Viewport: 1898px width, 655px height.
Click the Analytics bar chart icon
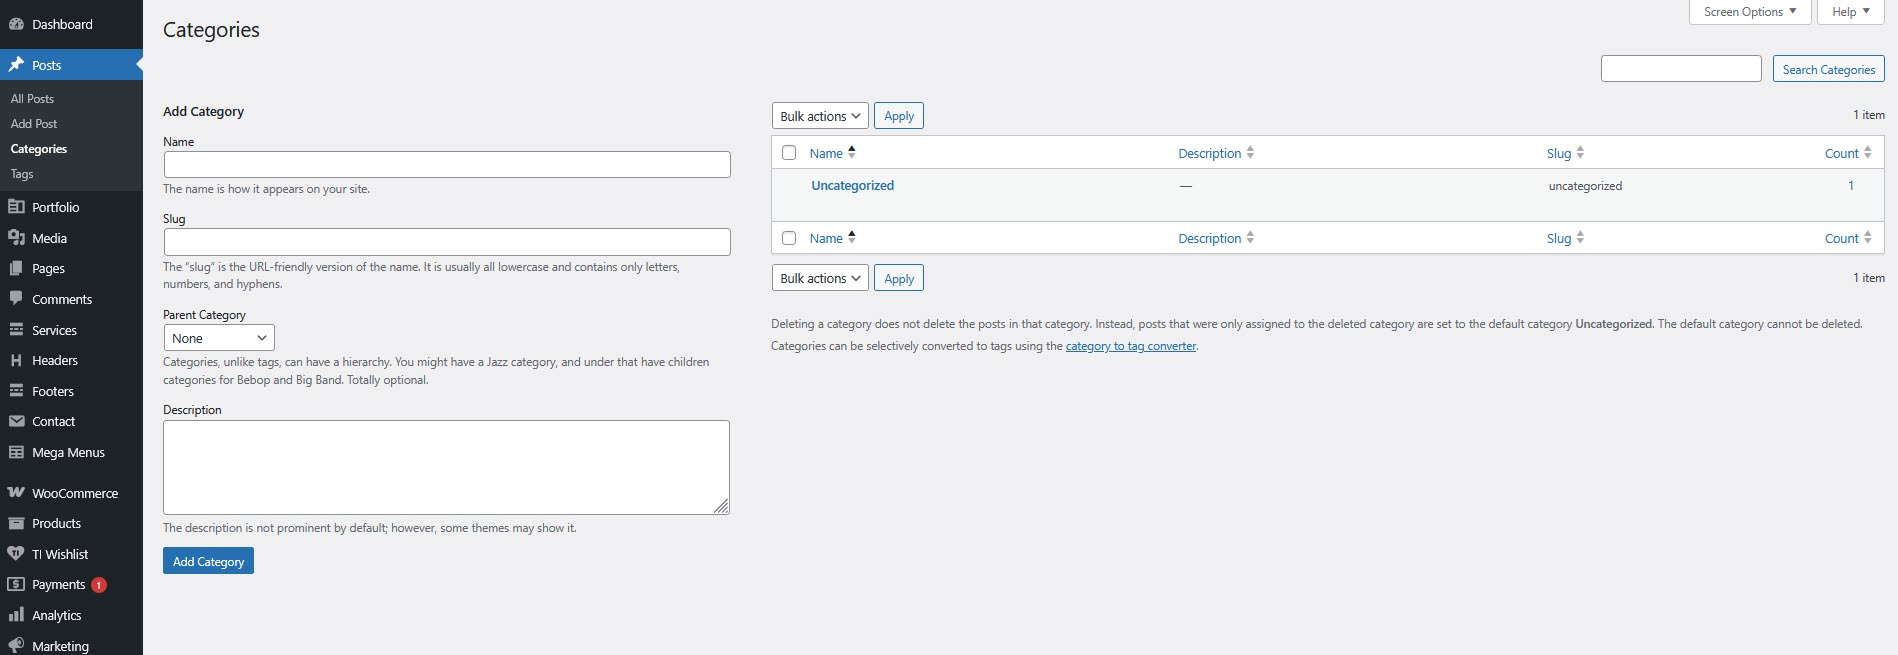tap(16, 615)
